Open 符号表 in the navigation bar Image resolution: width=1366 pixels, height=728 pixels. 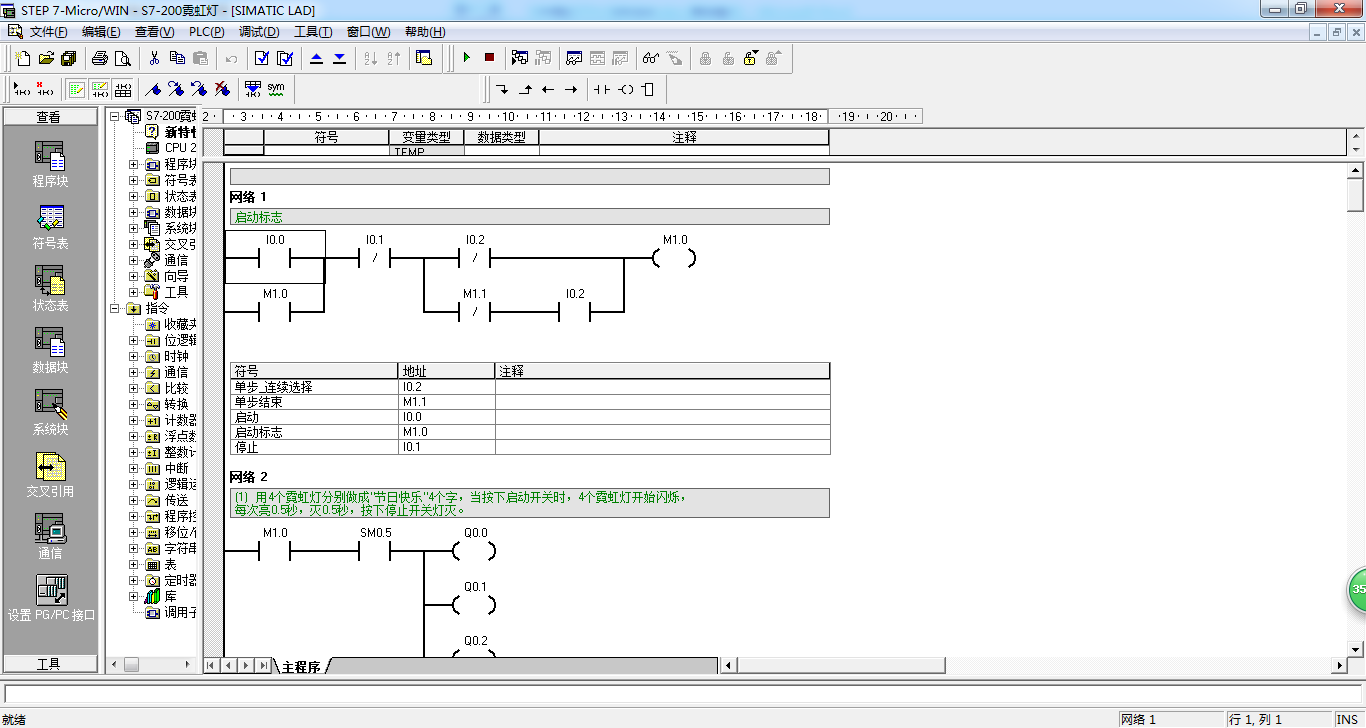[50, 227]
